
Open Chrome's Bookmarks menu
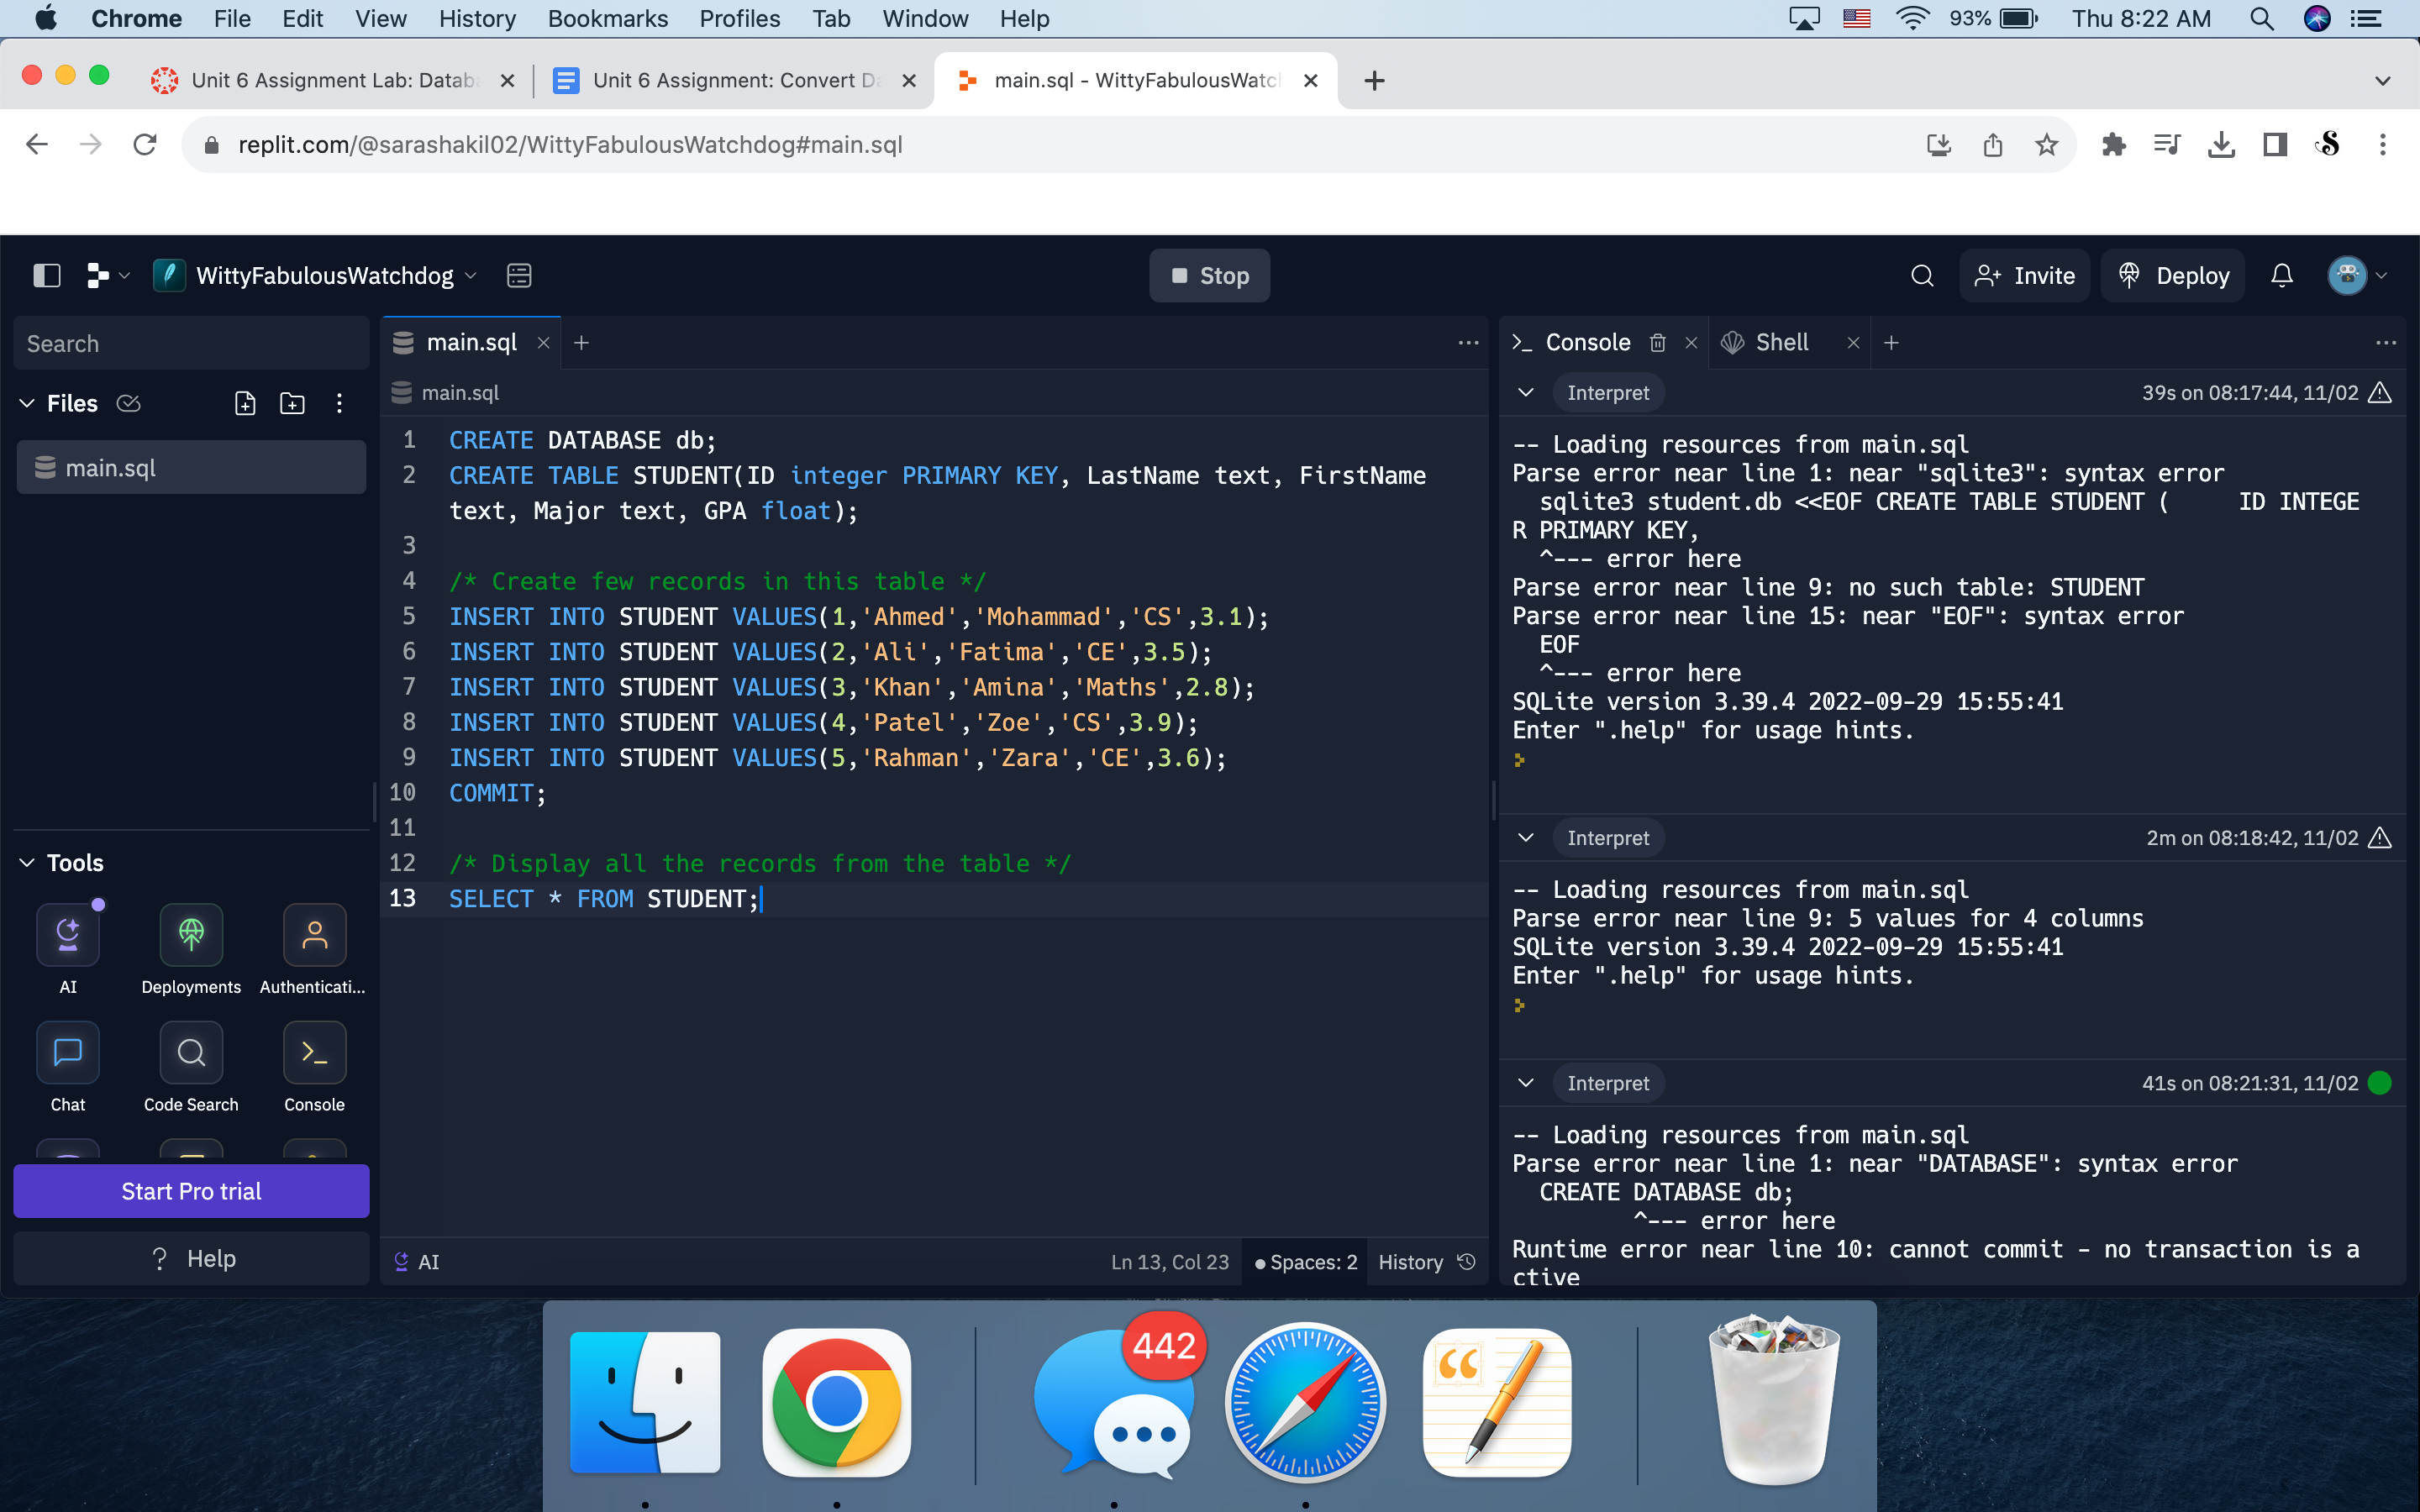[x=608, y=18]
